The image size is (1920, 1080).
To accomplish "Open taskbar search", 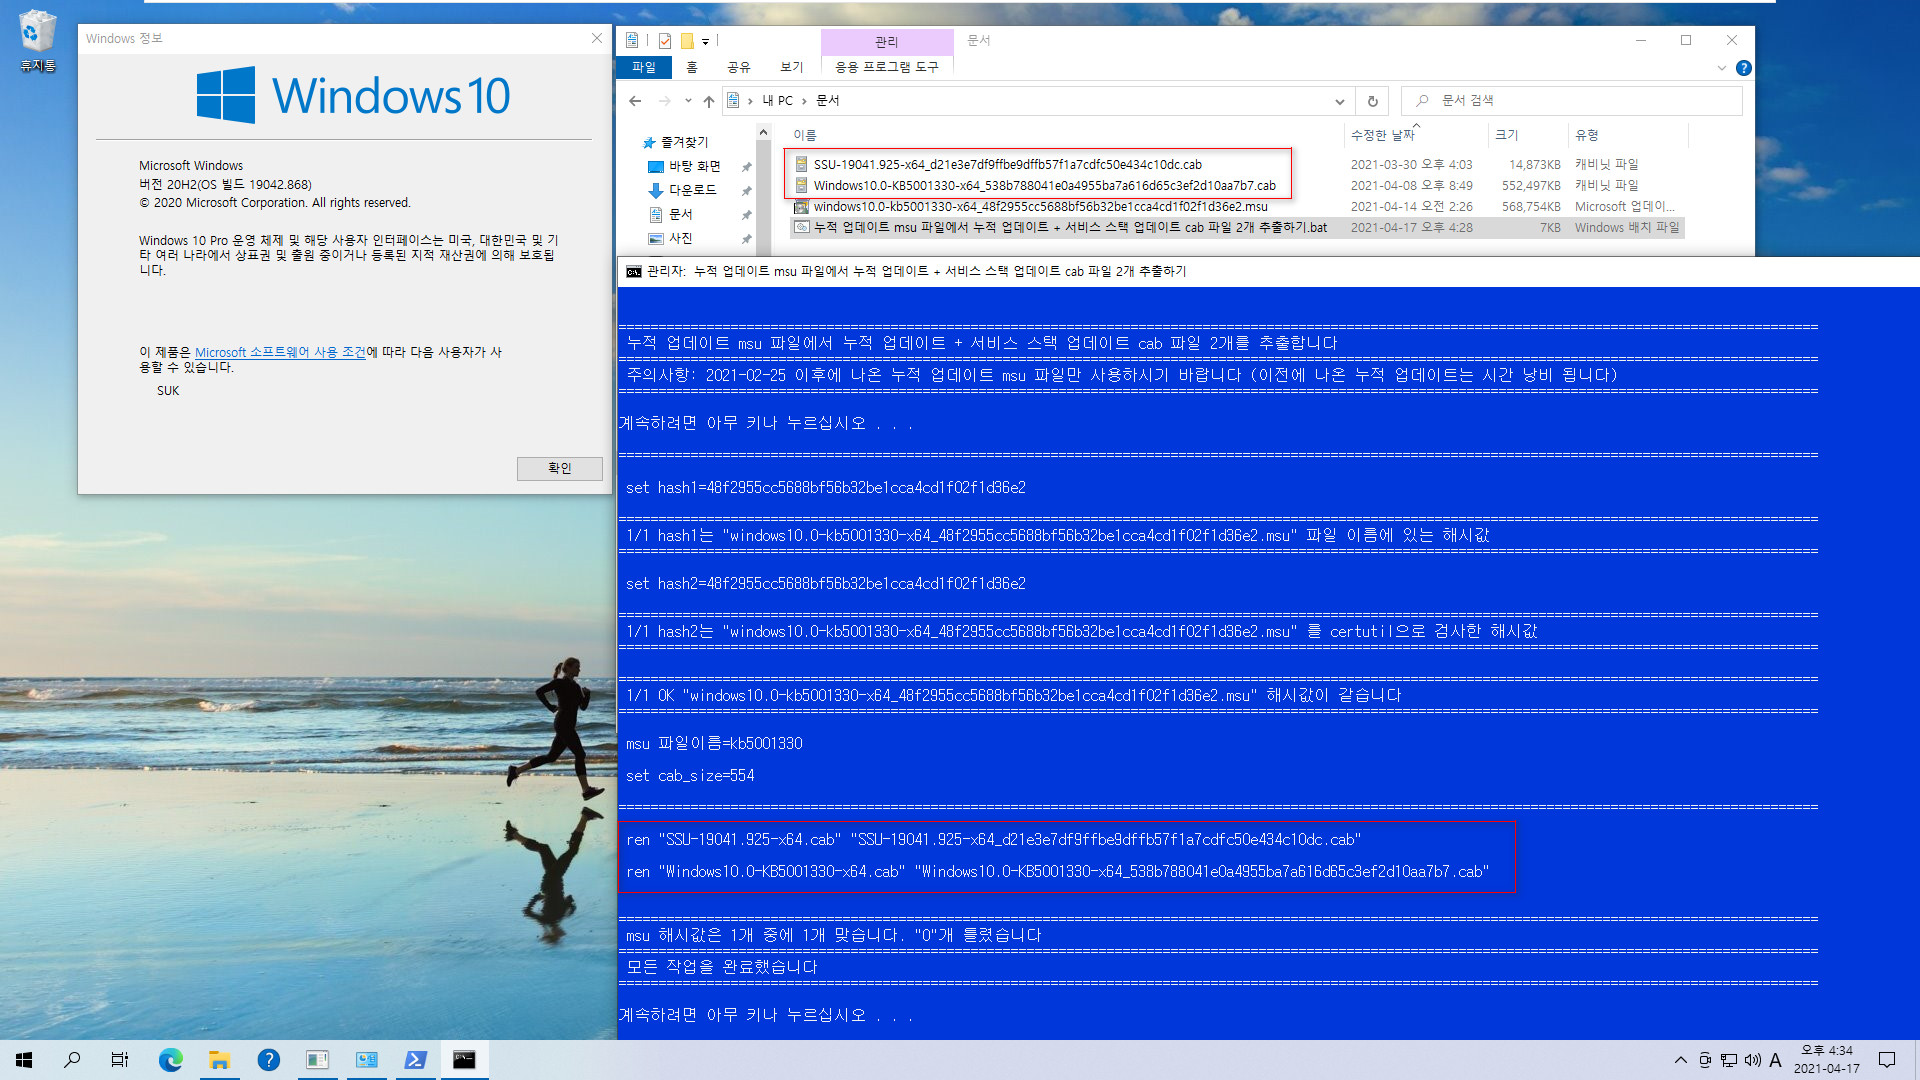I will pyautogui.click(x=72, y=1060).
